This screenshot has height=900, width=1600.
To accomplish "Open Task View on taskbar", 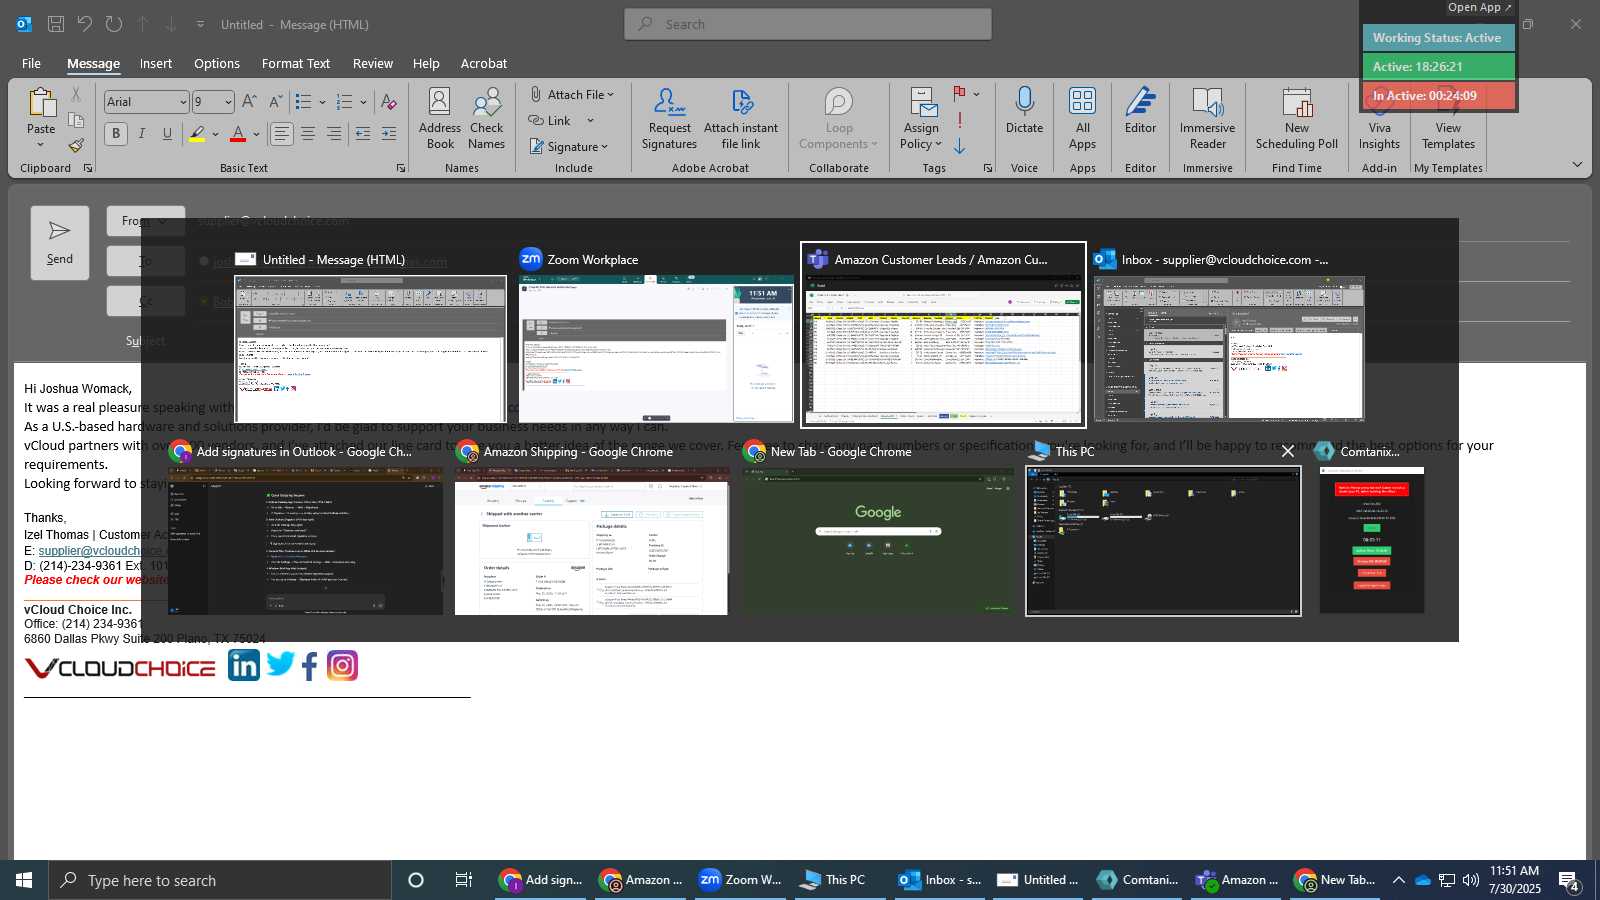I will point(463,880).
